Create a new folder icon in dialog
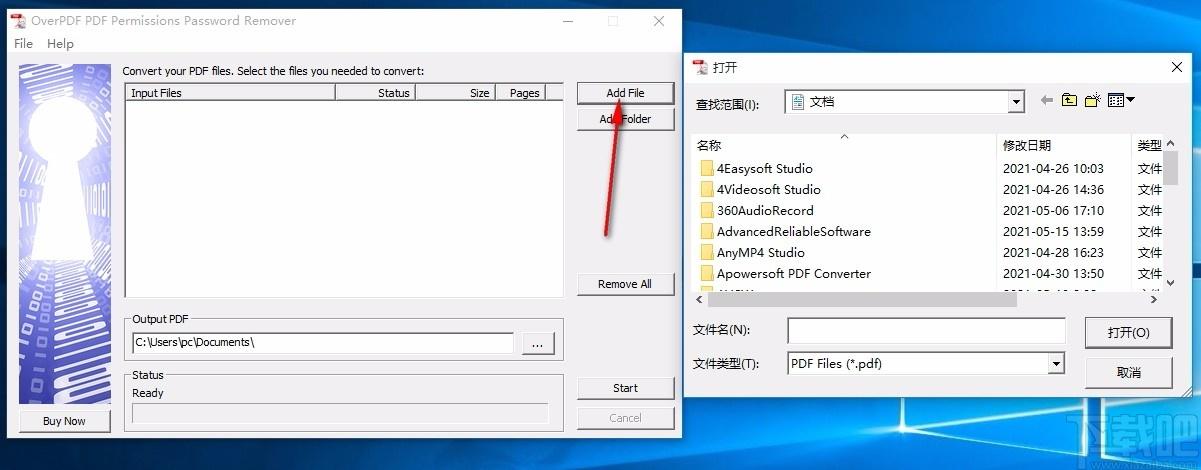 click(1093, 100)
